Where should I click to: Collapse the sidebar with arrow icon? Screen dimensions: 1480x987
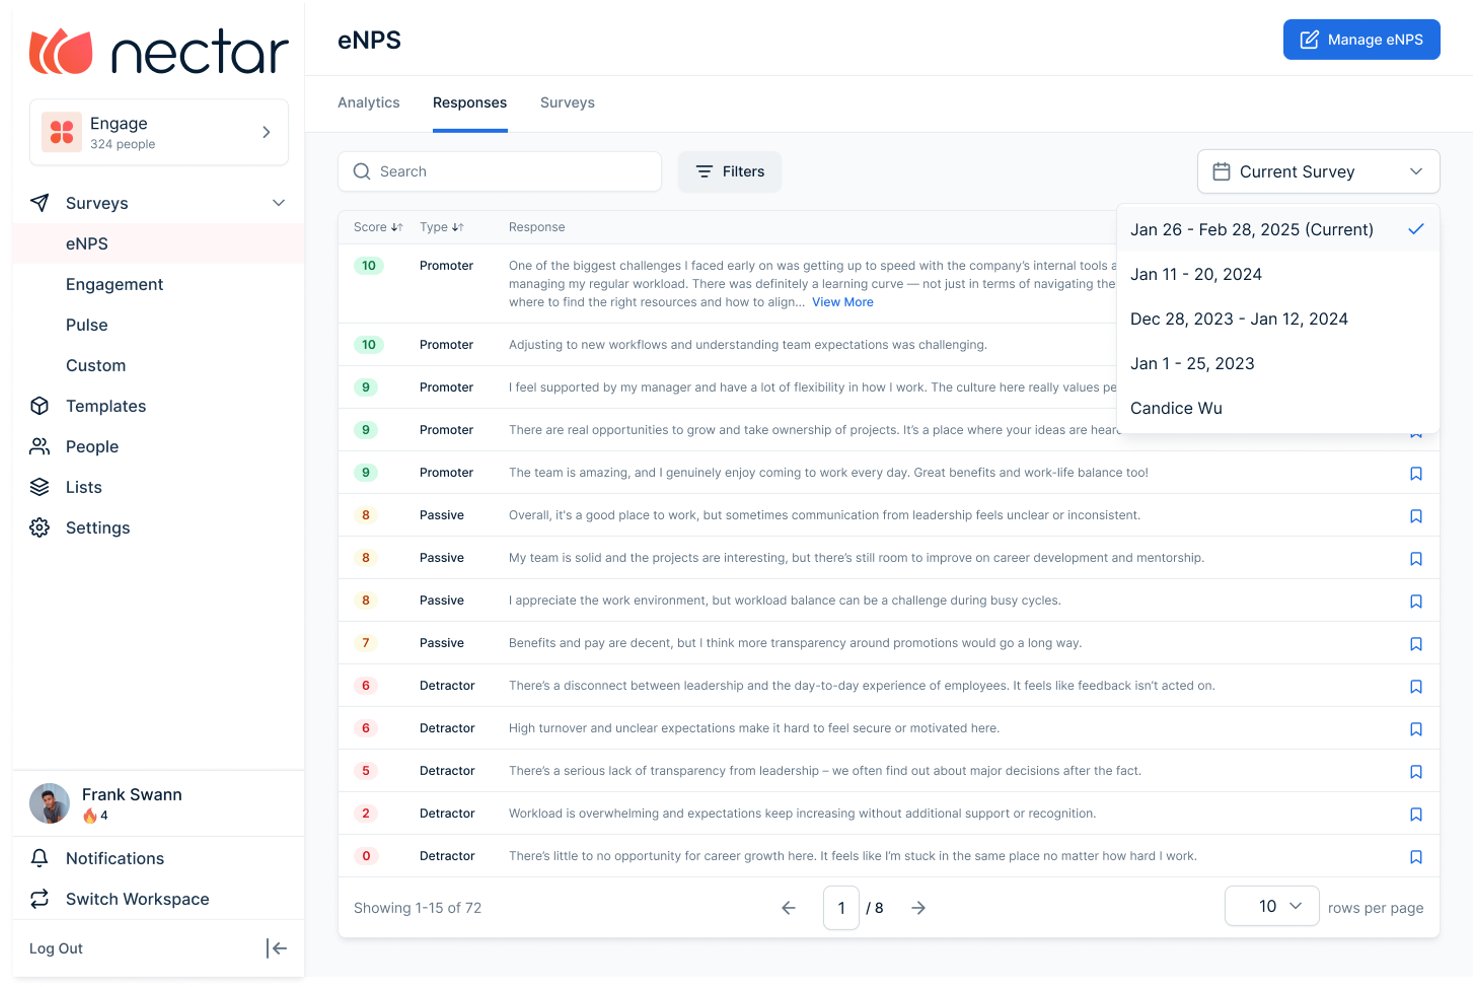[x=277, y=948]
